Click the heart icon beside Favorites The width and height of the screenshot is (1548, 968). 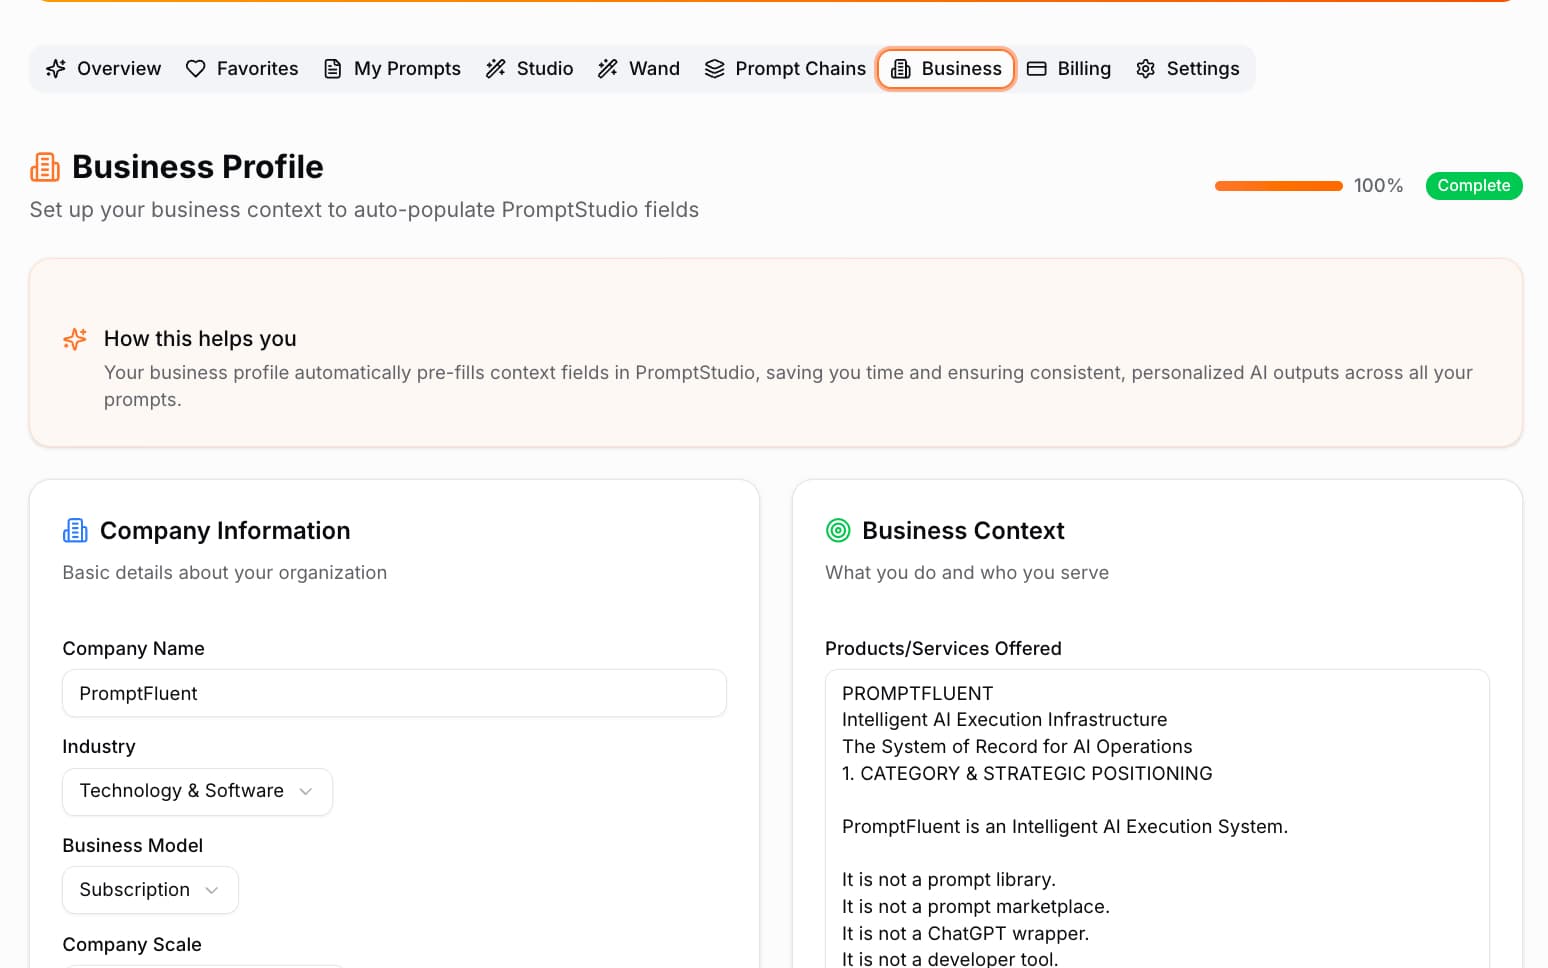click(x=196, y=68)
